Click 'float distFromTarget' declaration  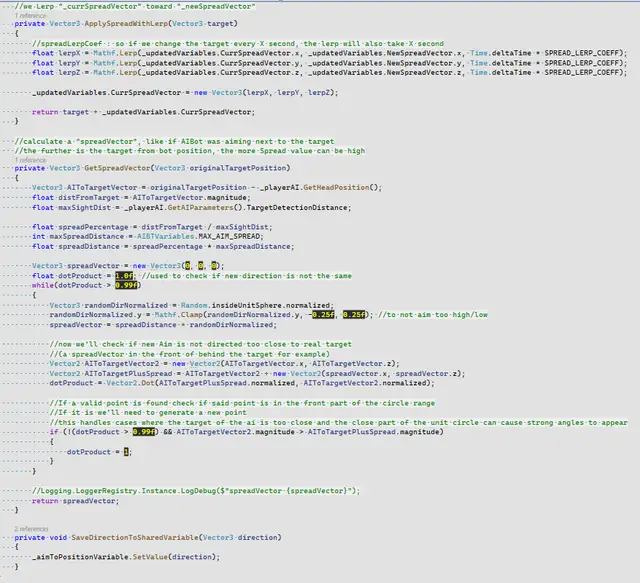pyautogui.click(x=76, y=198)
